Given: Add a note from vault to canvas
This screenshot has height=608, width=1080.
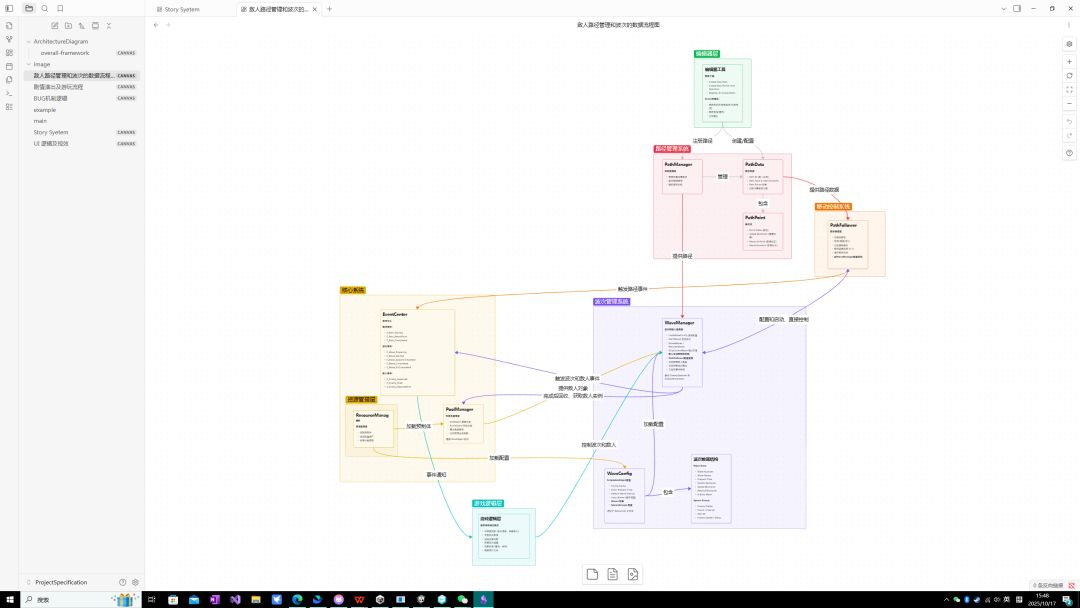Looking at the screenshot, I should point(612,574).
